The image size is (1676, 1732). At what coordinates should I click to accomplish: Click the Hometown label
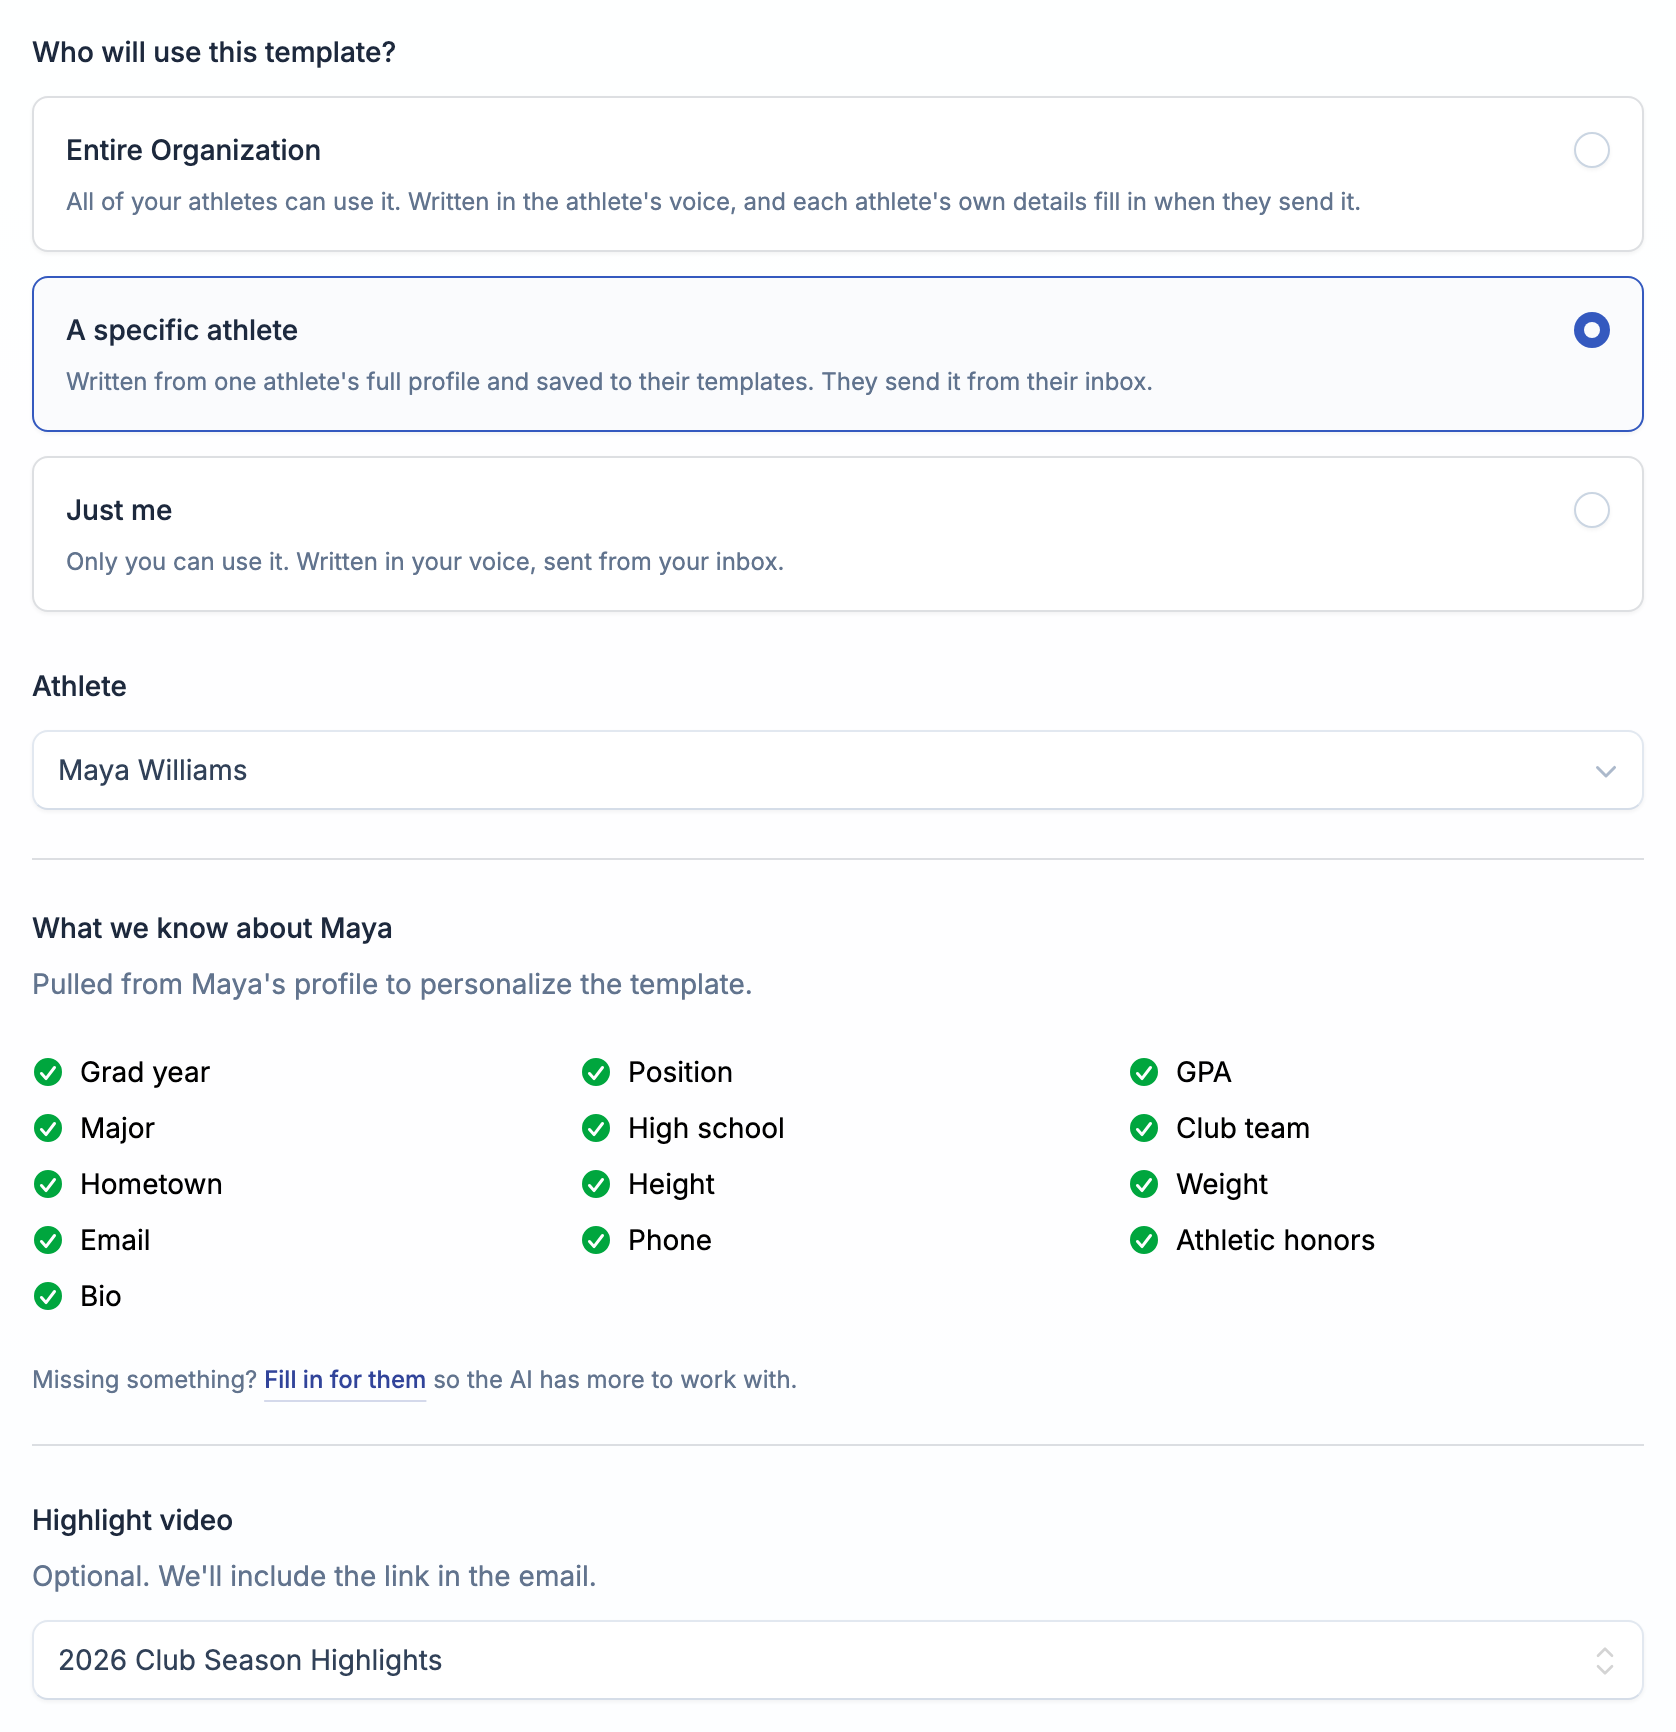pos(151,1184)
